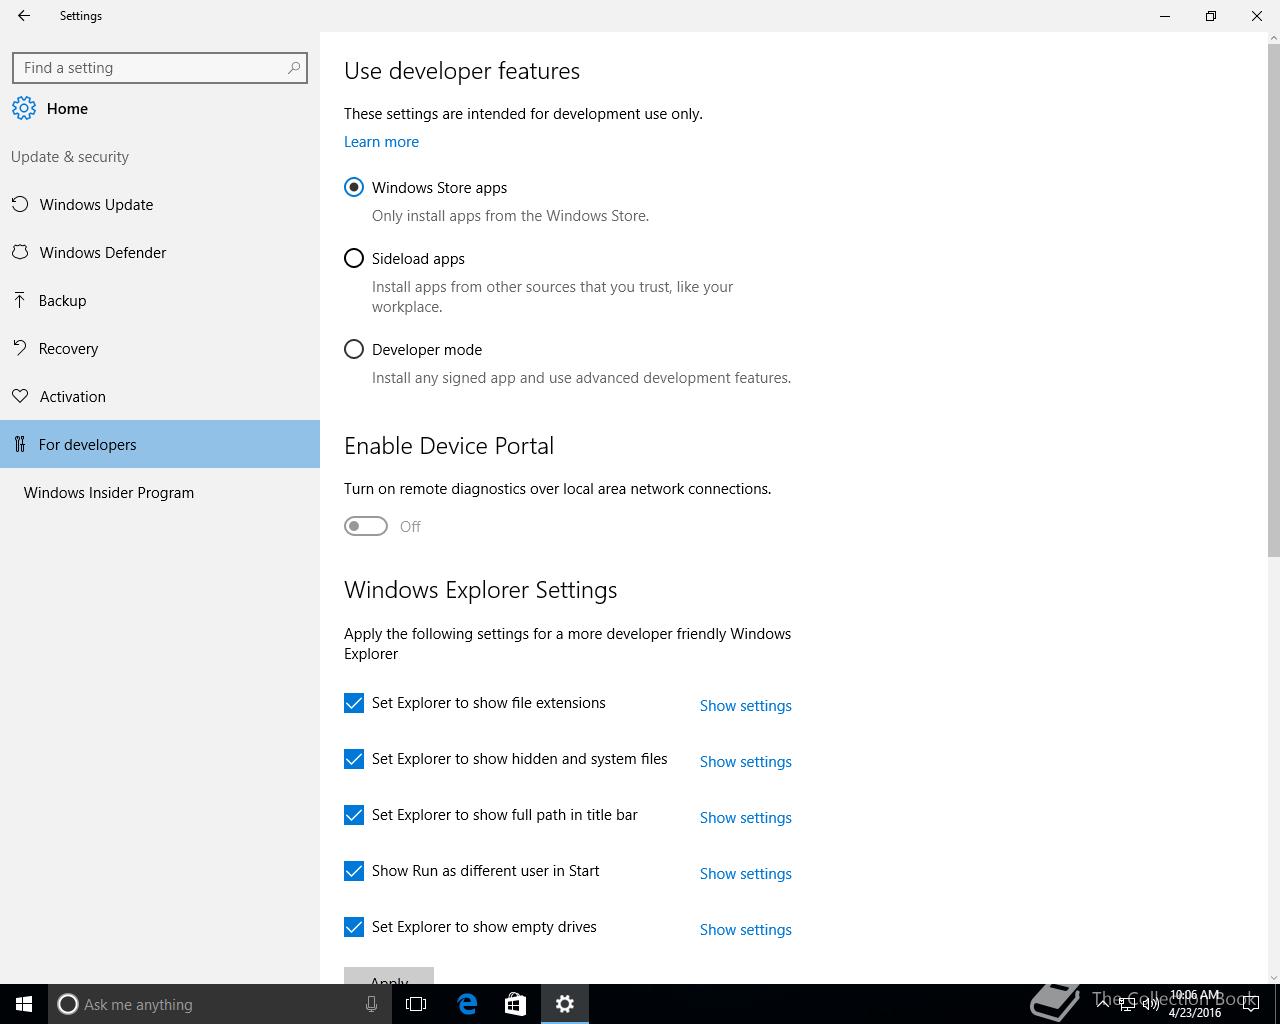Screen dimensions: 1280x1024
Task: Click the Windows Update refresh icon
Action: (20, 205)
